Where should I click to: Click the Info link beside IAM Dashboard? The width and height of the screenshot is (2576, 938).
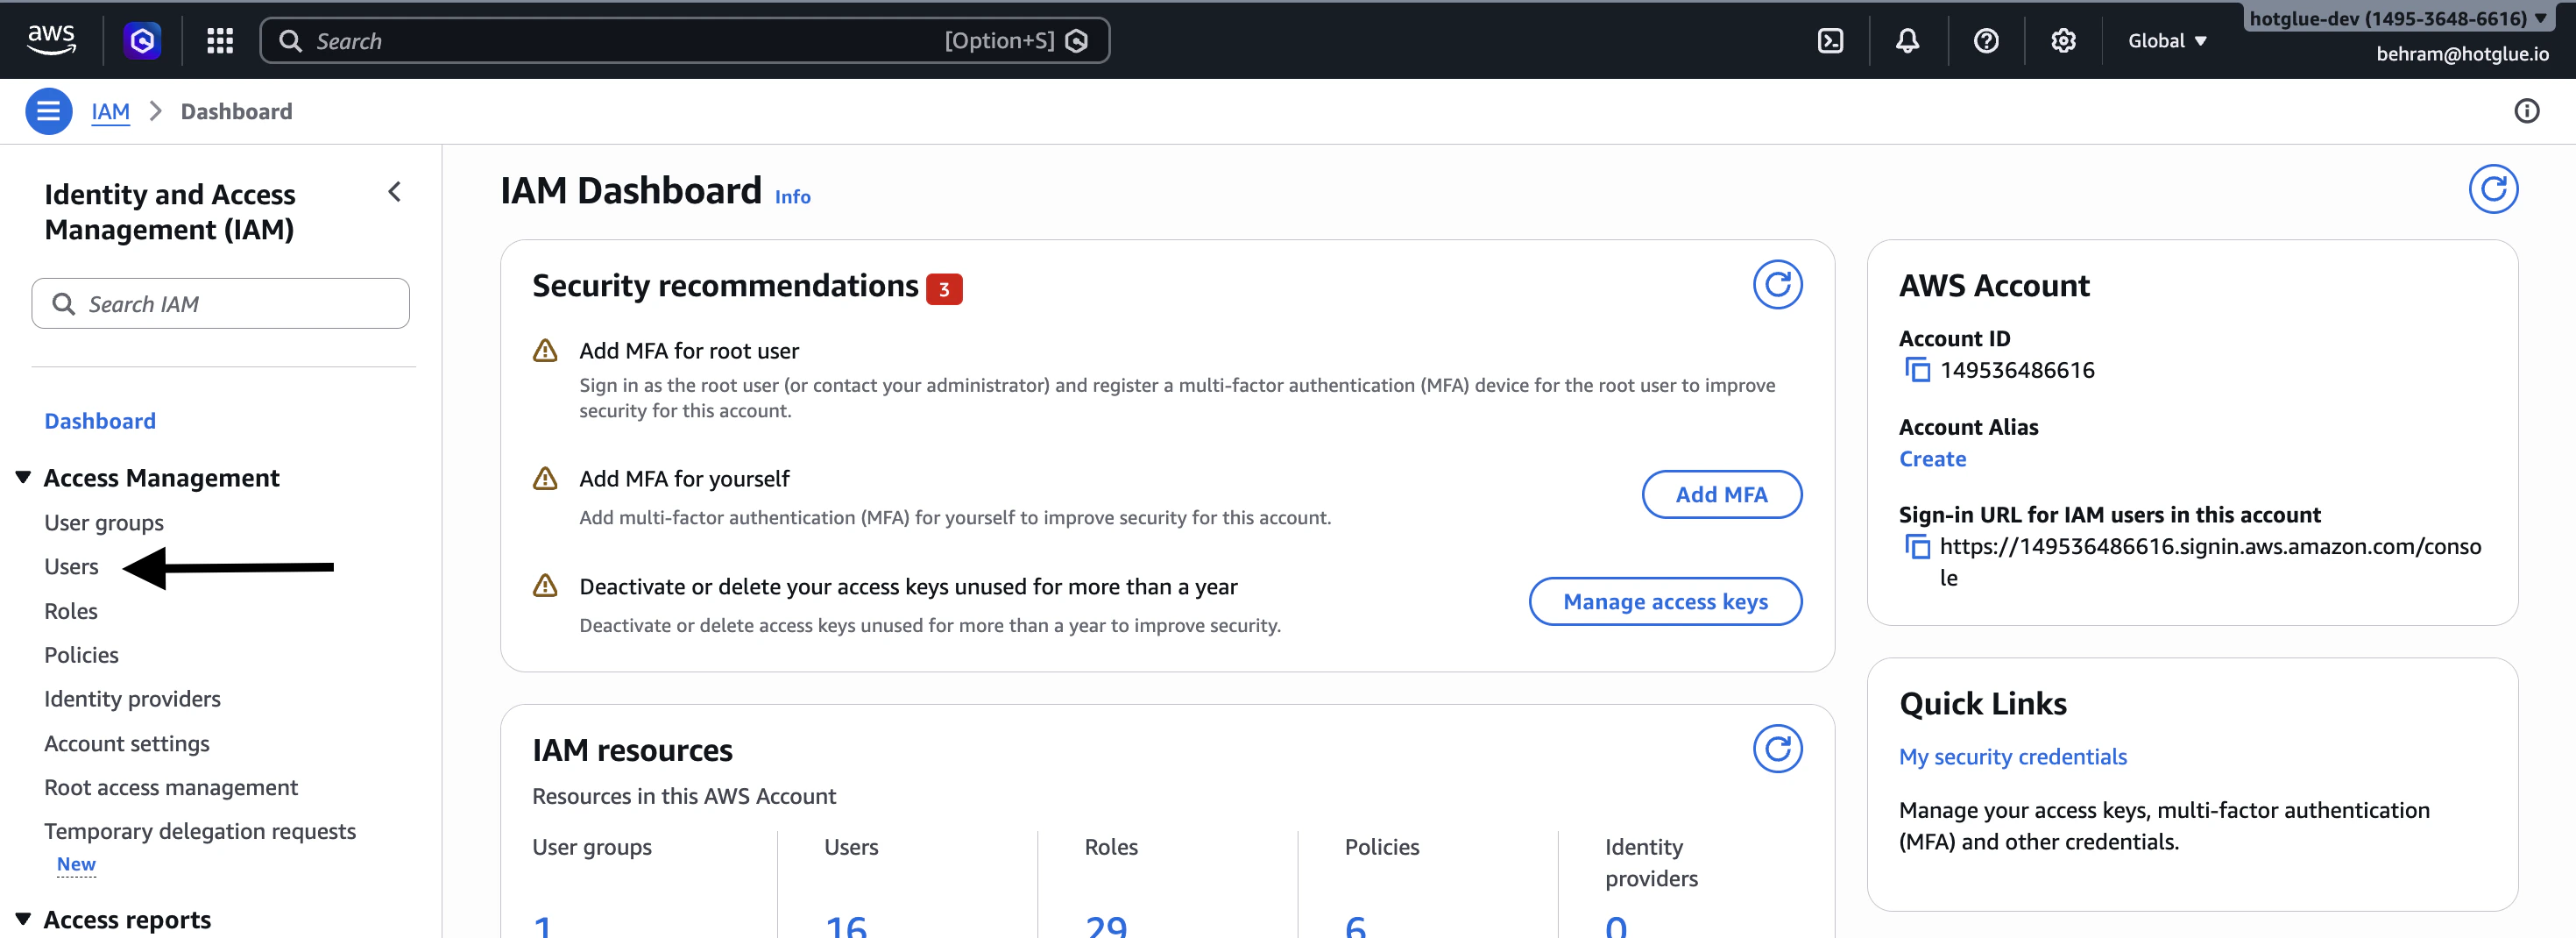coord(793,197)
